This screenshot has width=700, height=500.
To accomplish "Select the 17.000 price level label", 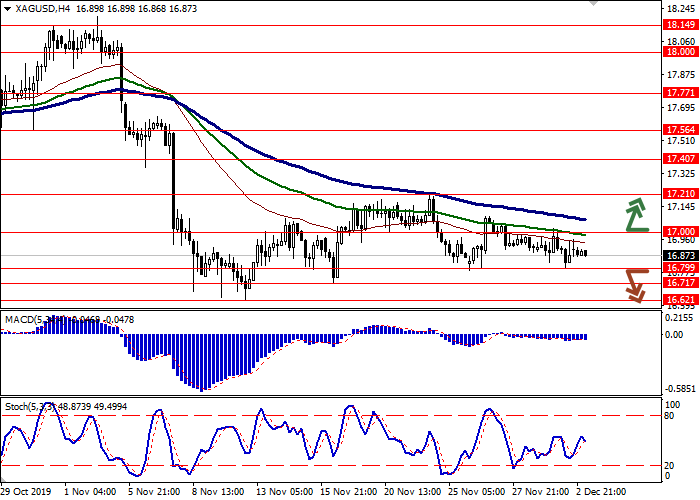I will point(679,232).
